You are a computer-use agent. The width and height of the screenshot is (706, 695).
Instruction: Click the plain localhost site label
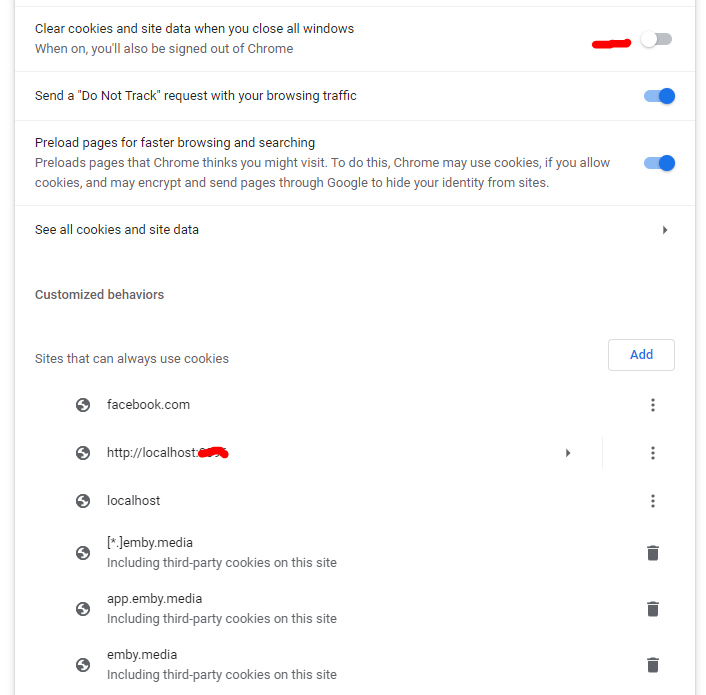point(133,501)
